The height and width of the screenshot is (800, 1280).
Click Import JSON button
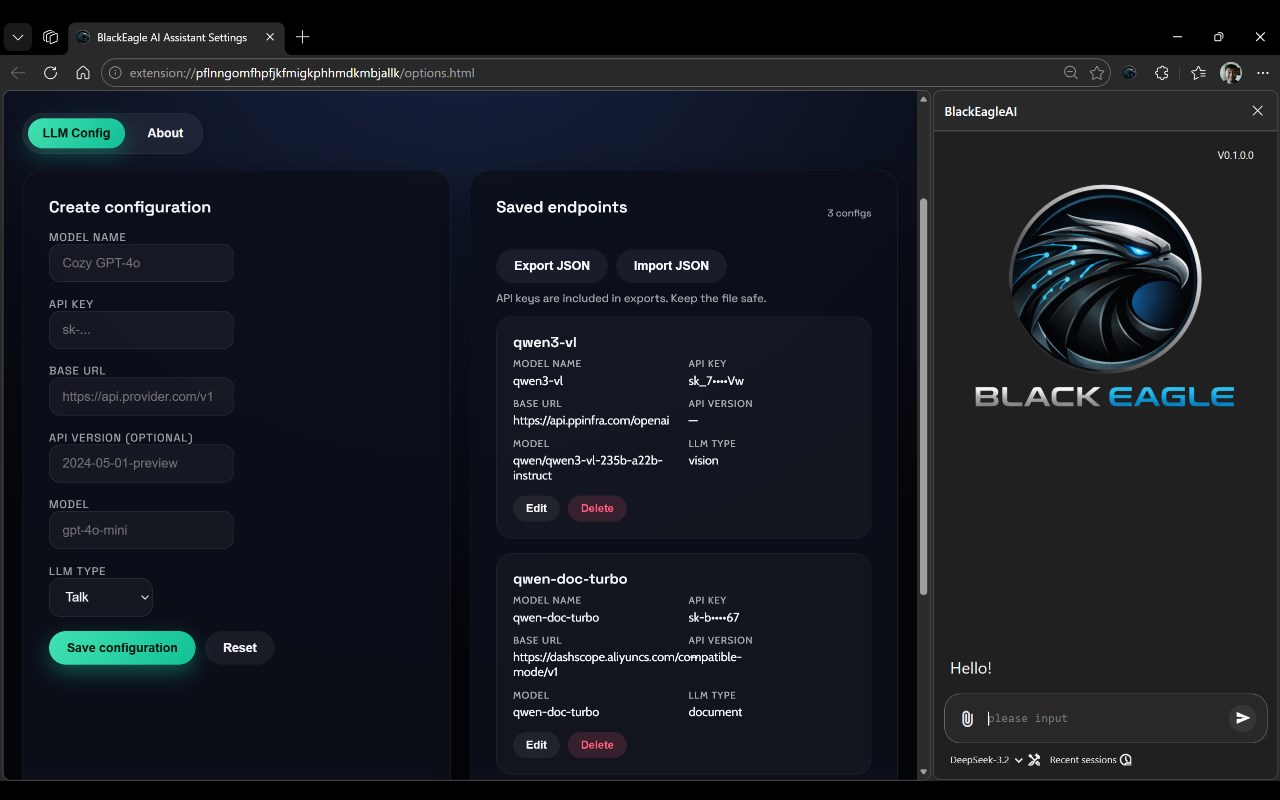click(x=671, y=266)
